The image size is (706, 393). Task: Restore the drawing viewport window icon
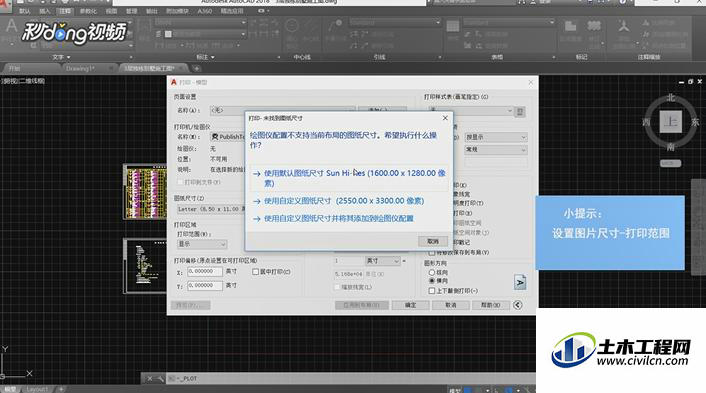point(690,81)
